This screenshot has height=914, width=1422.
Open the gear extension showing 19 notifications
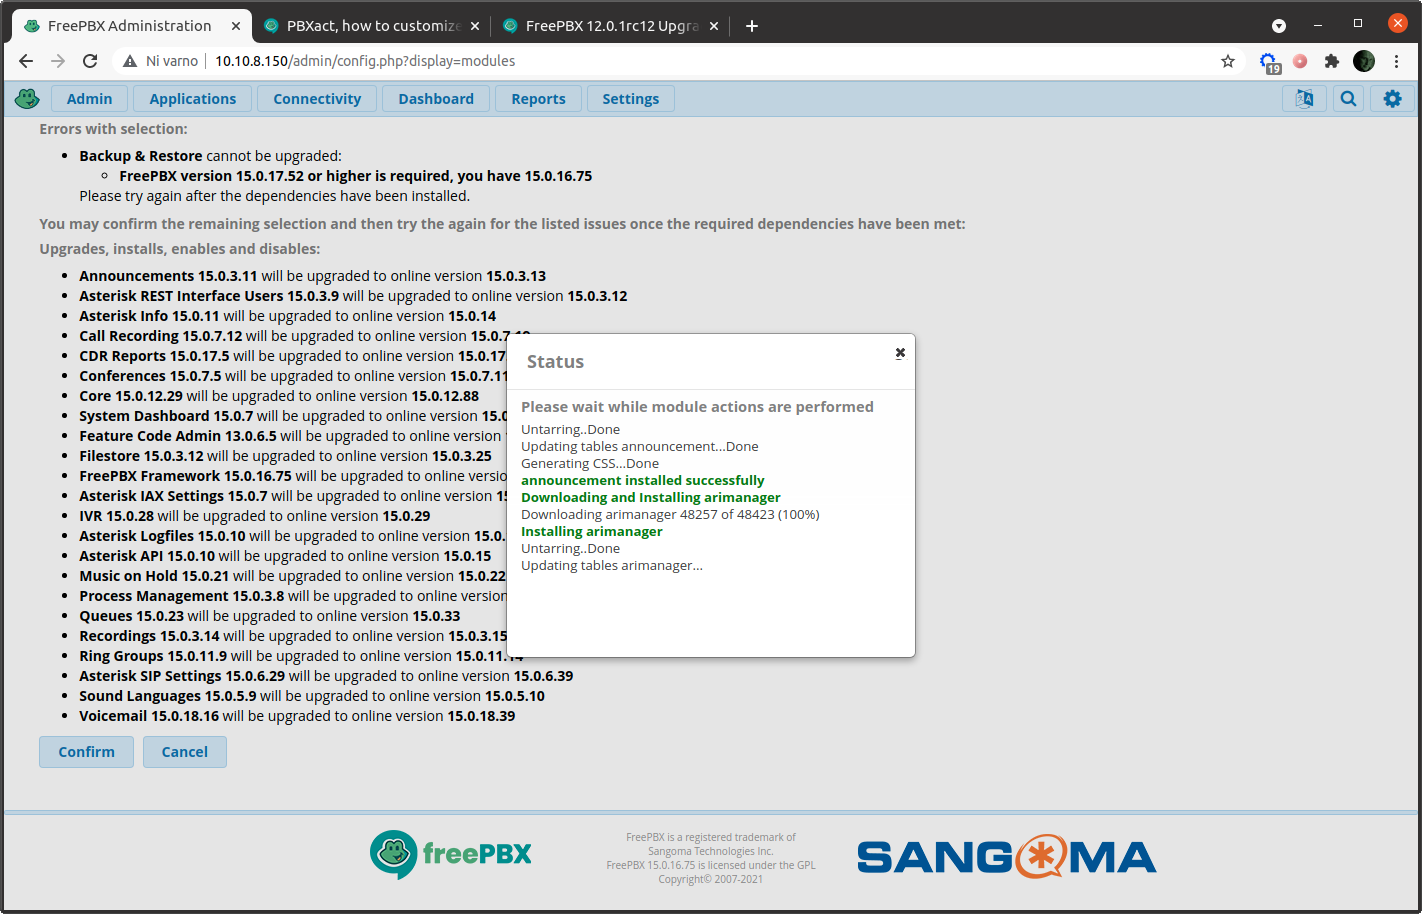(1268, 61)
